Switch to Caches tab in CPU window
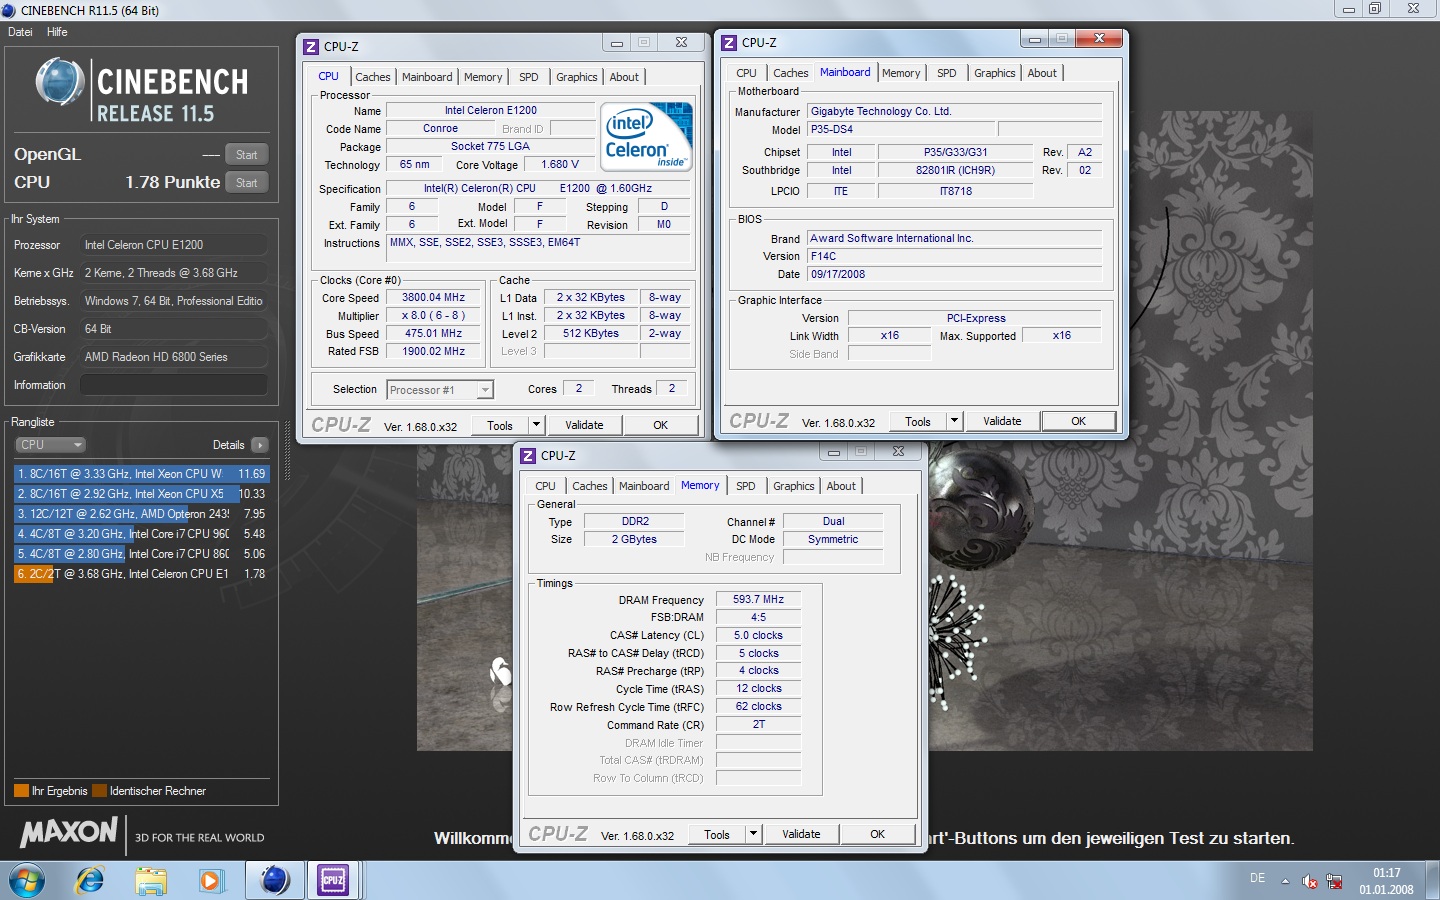This screenshot has width=1440, height=900. (373, 77)
